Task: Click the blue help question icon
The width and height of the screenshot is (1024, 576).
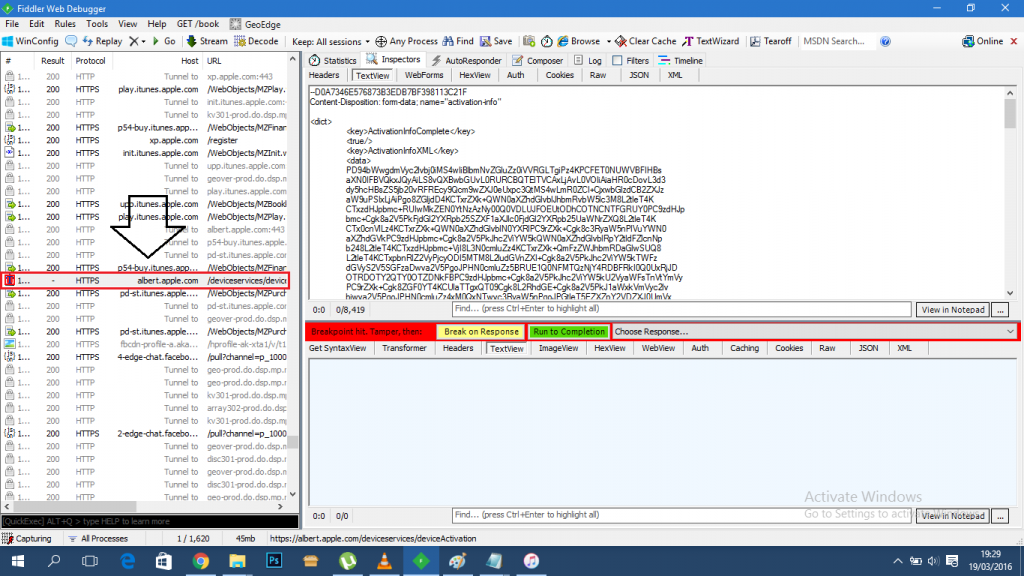Action: click(x=886, y=41)
